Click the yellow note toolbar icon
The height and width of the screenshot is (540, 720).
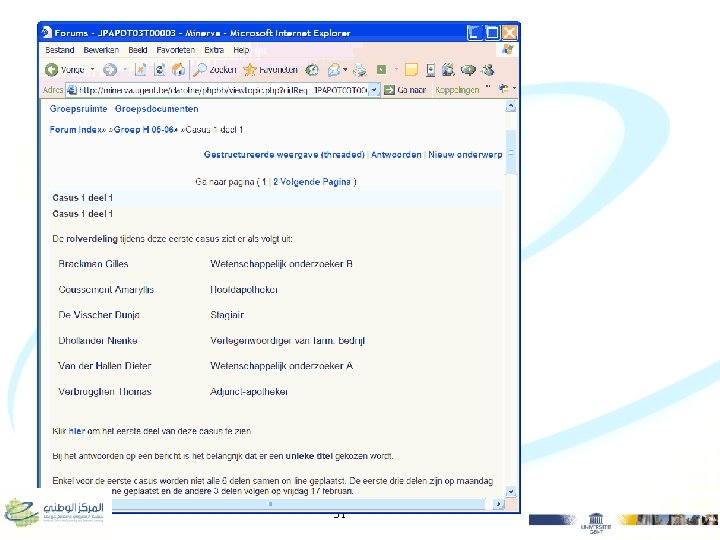tap(411, 70)
